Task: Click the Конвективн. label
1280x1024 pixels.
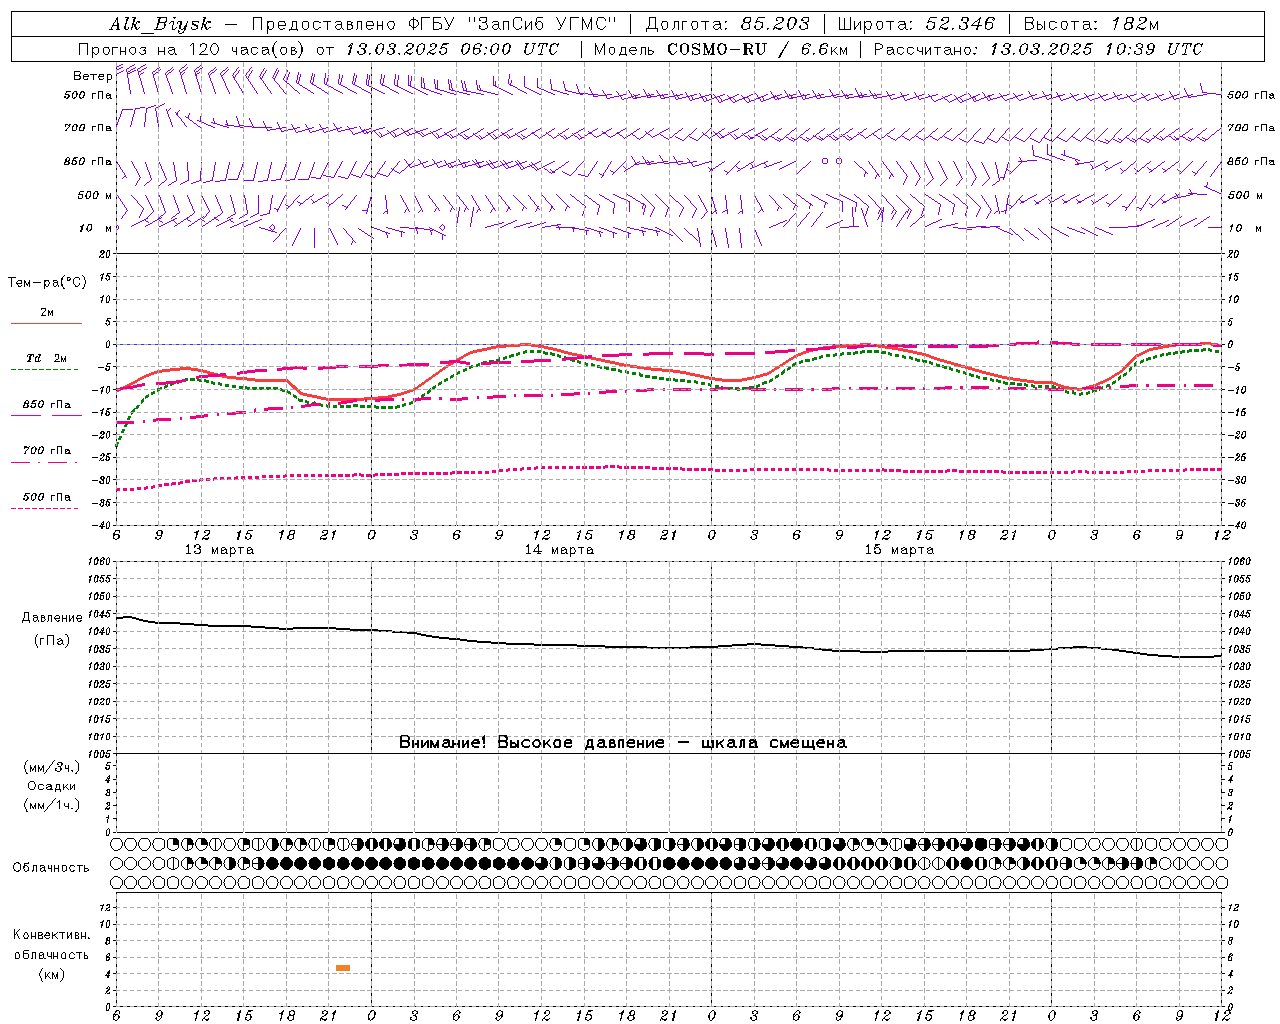Action: pos(51,935)
